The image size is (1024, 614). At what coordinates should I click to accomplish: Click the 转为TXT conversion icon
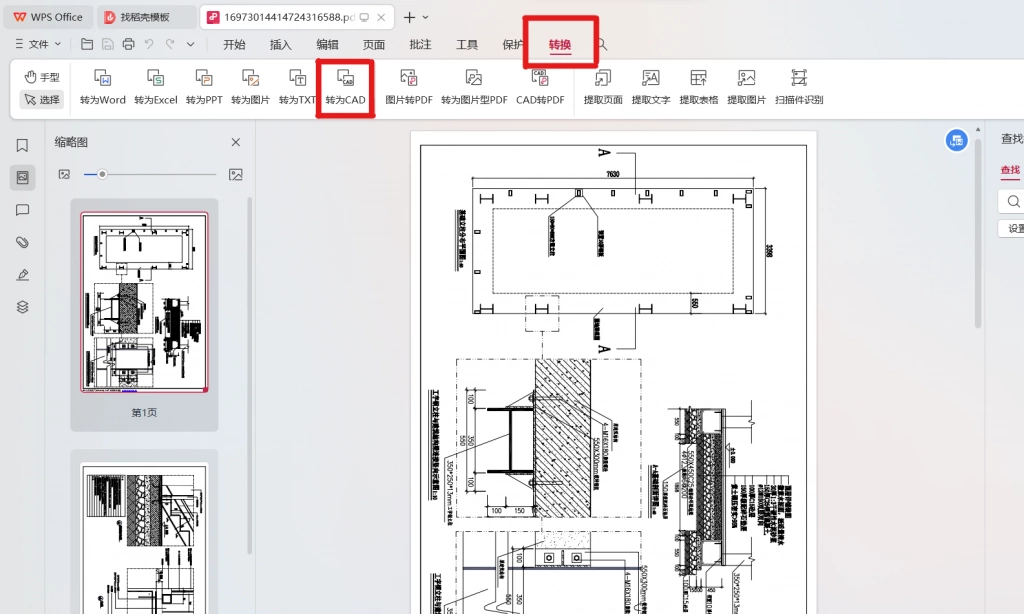click(x=297, y=86)
